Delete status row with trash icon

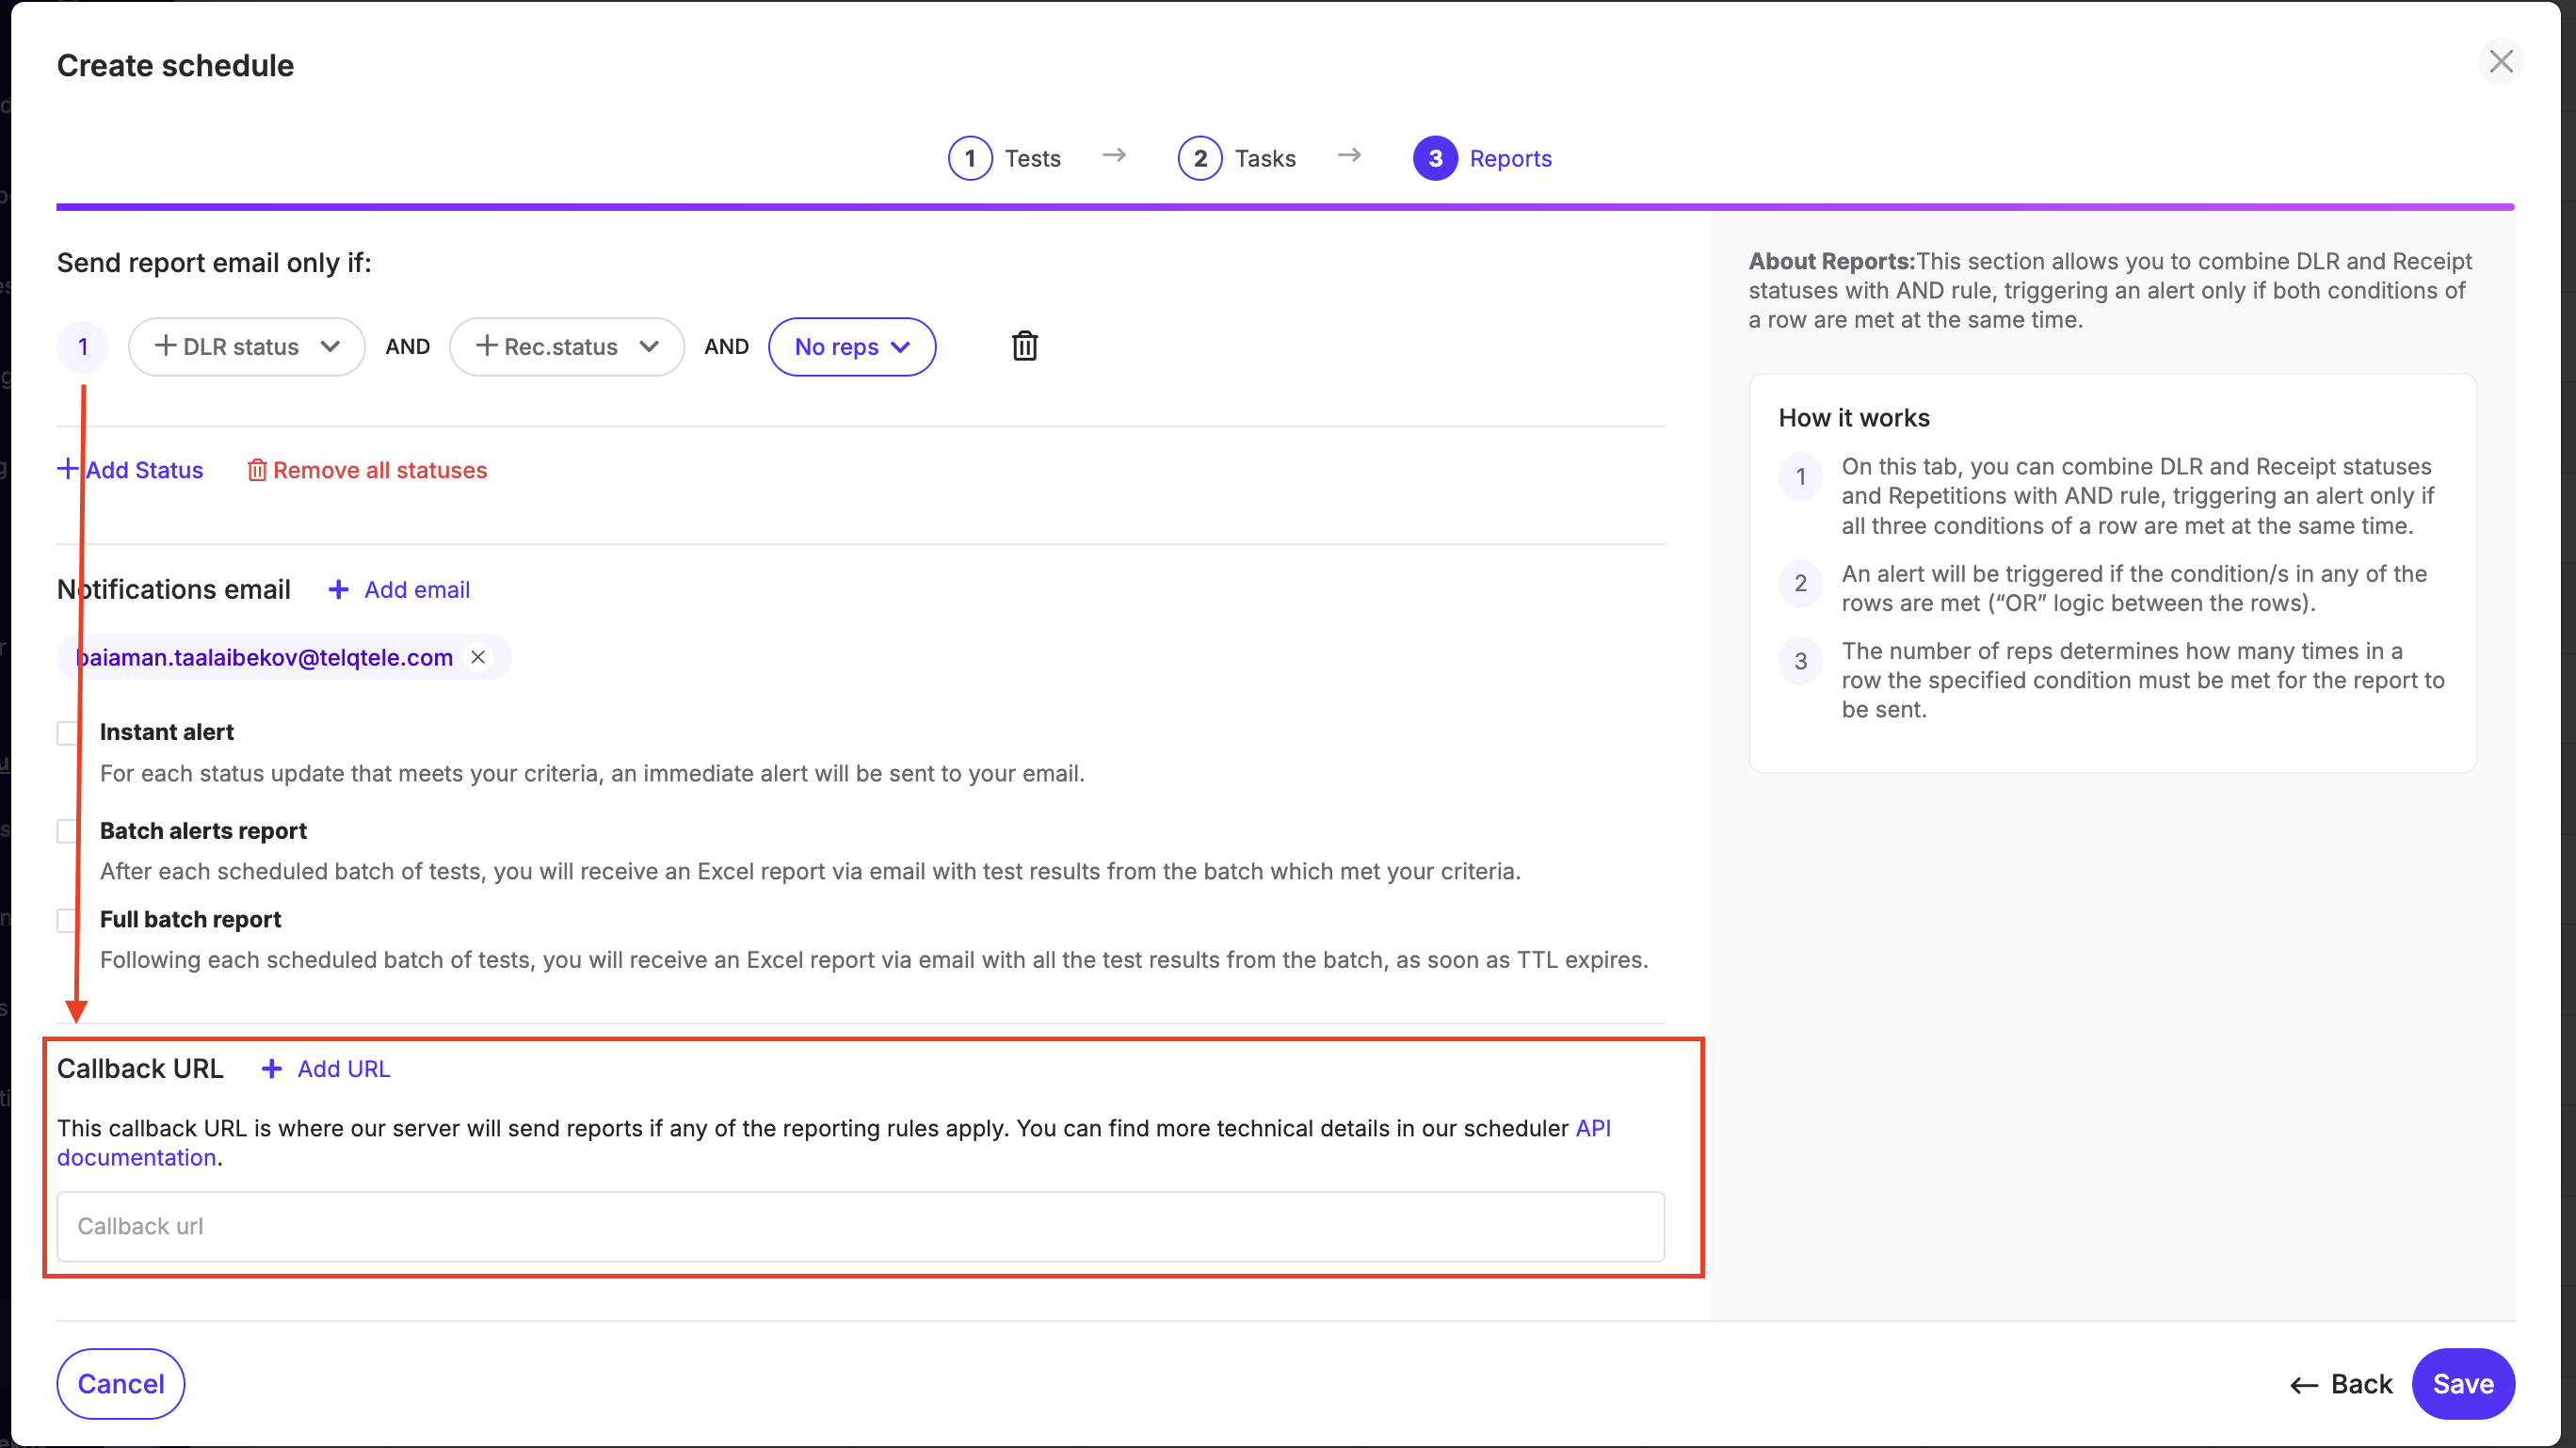pos(1024,346)
